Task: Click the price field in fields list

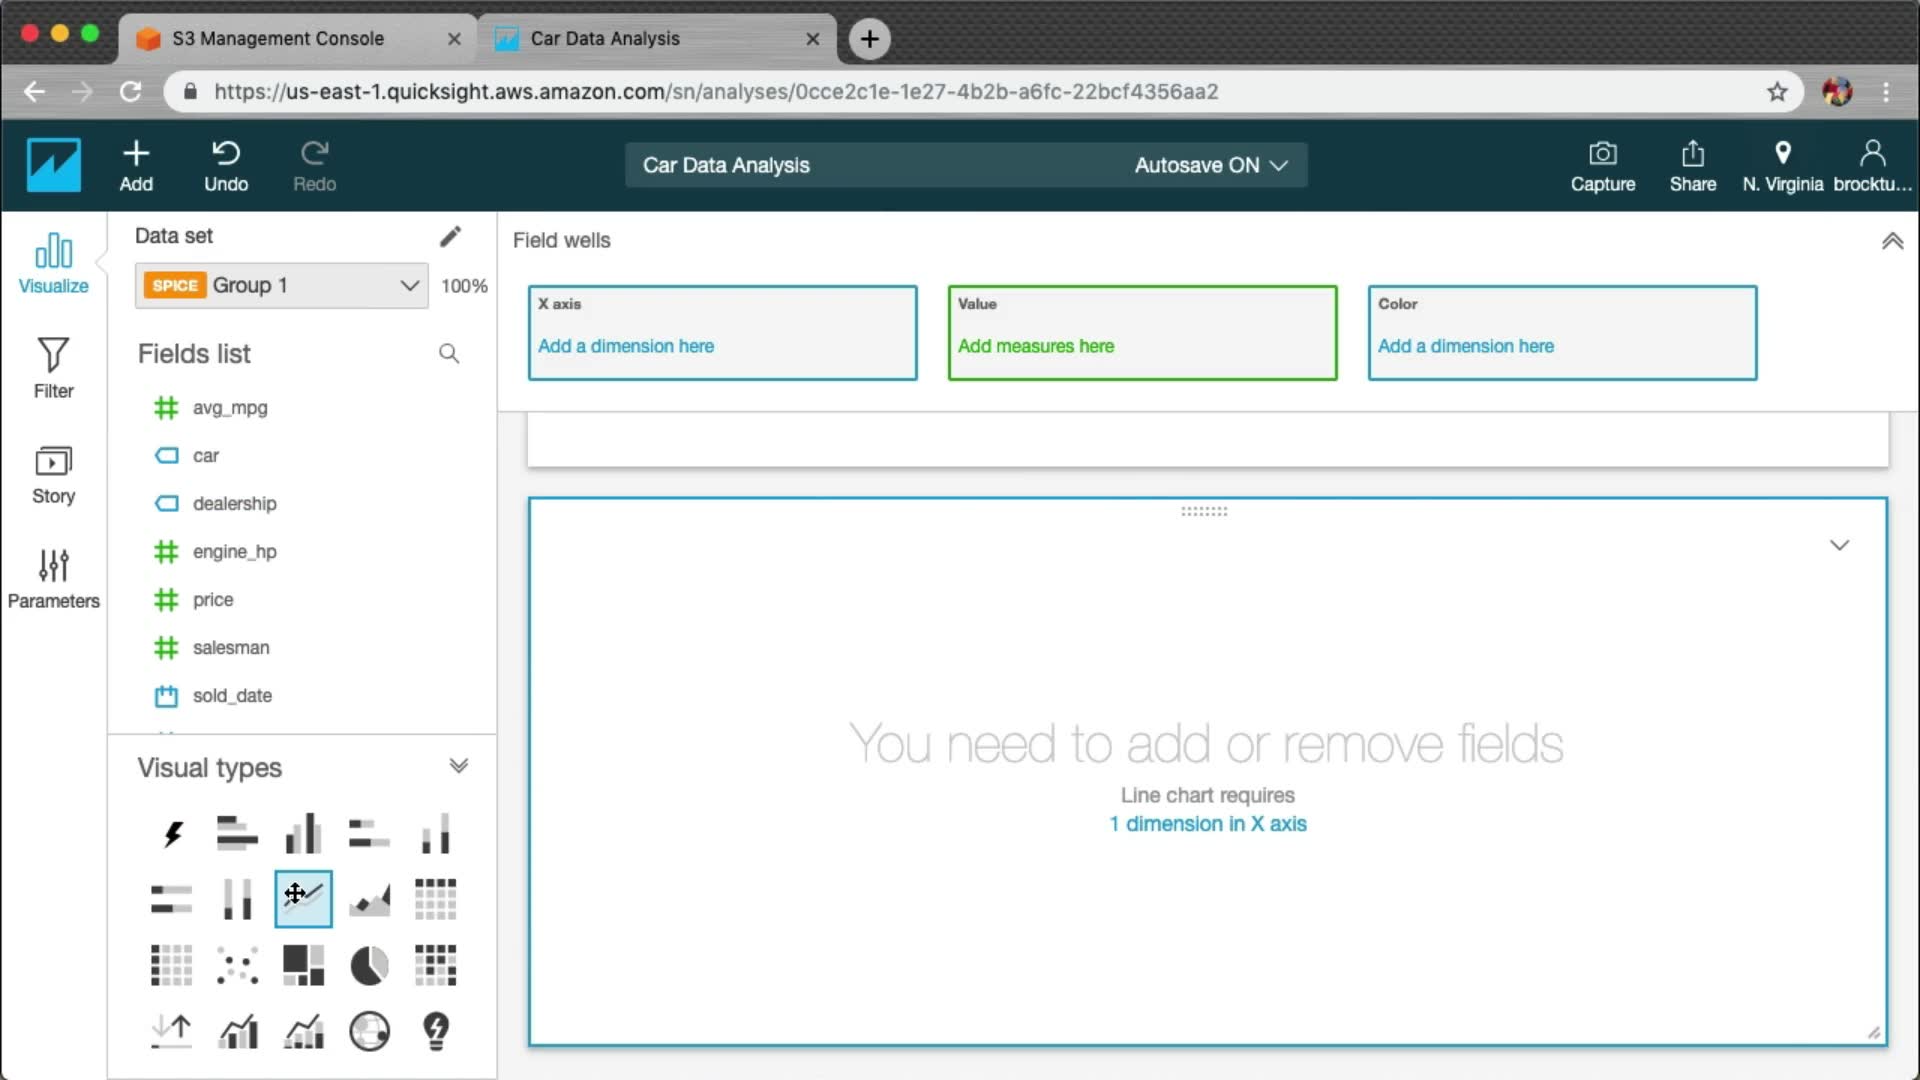Action: coord(213,600)
